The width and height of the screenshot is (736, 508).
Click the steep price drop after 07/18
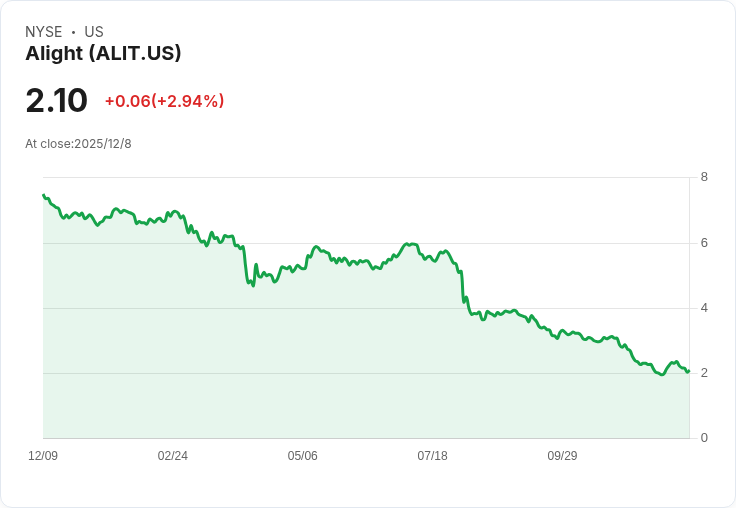463,285
